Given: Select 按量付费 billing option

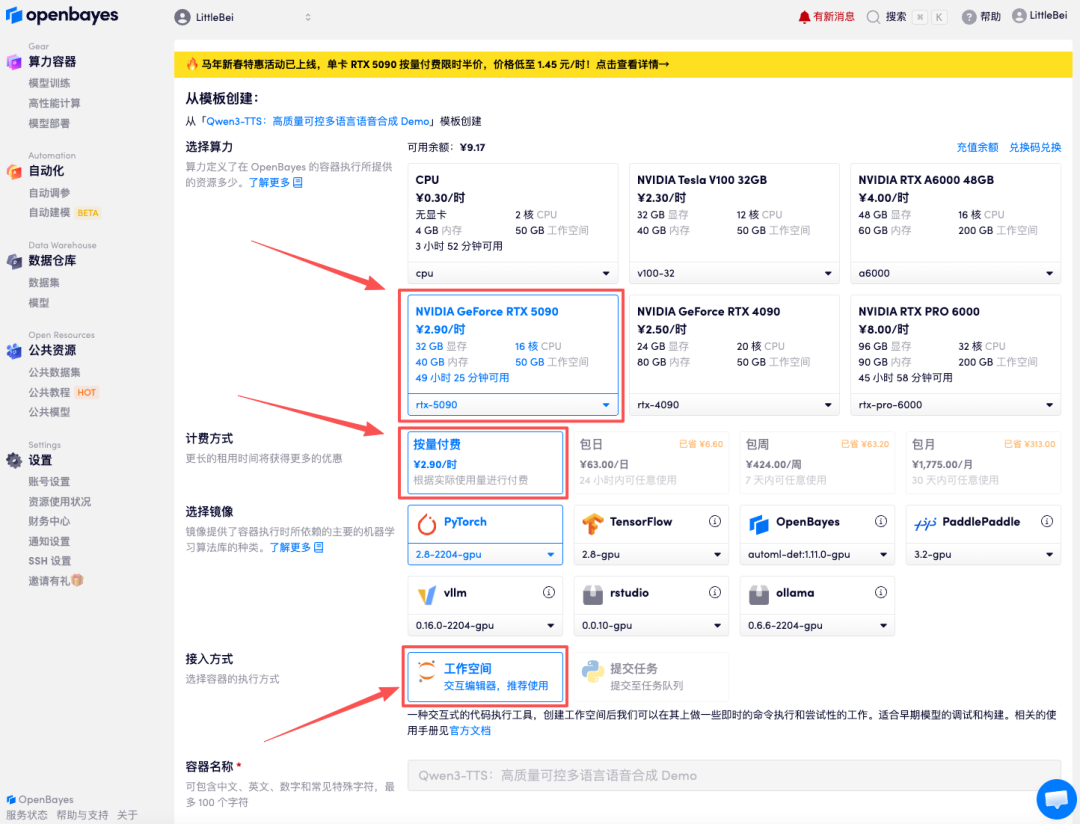Looking at the screenshot, I should [485, 462].
